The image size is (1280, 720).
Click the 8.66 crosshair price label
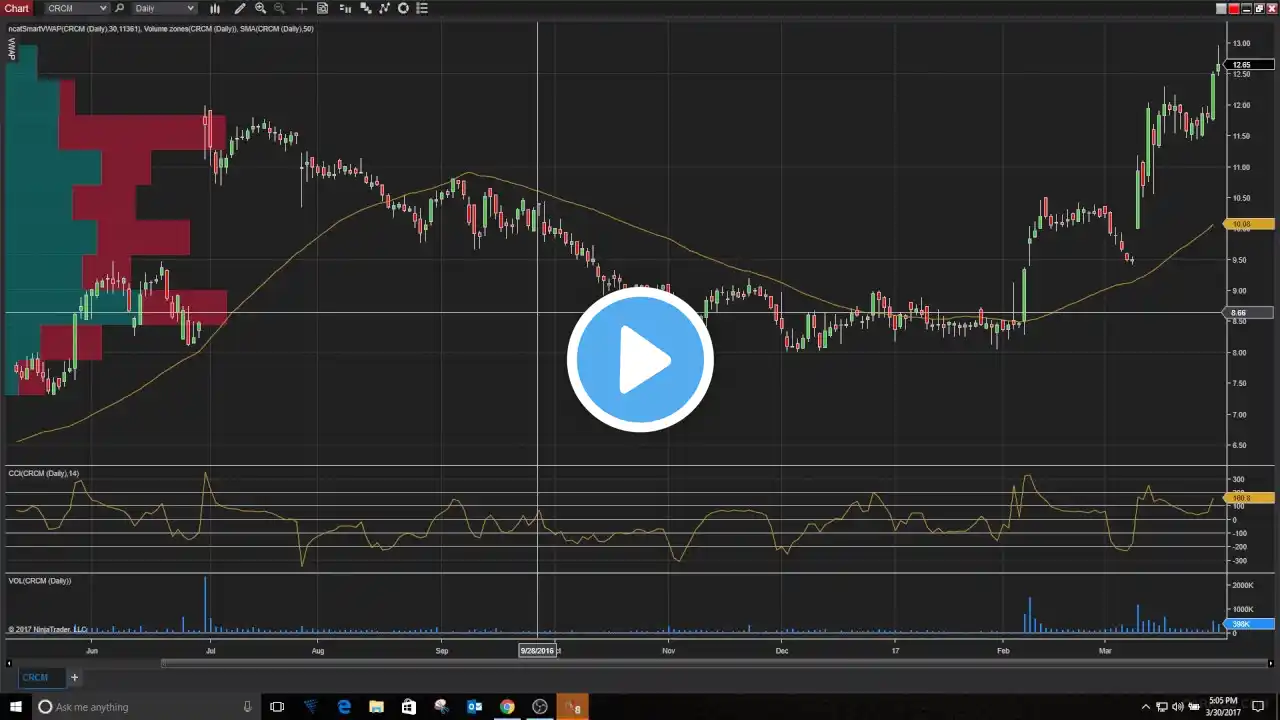pos(1249,313)
